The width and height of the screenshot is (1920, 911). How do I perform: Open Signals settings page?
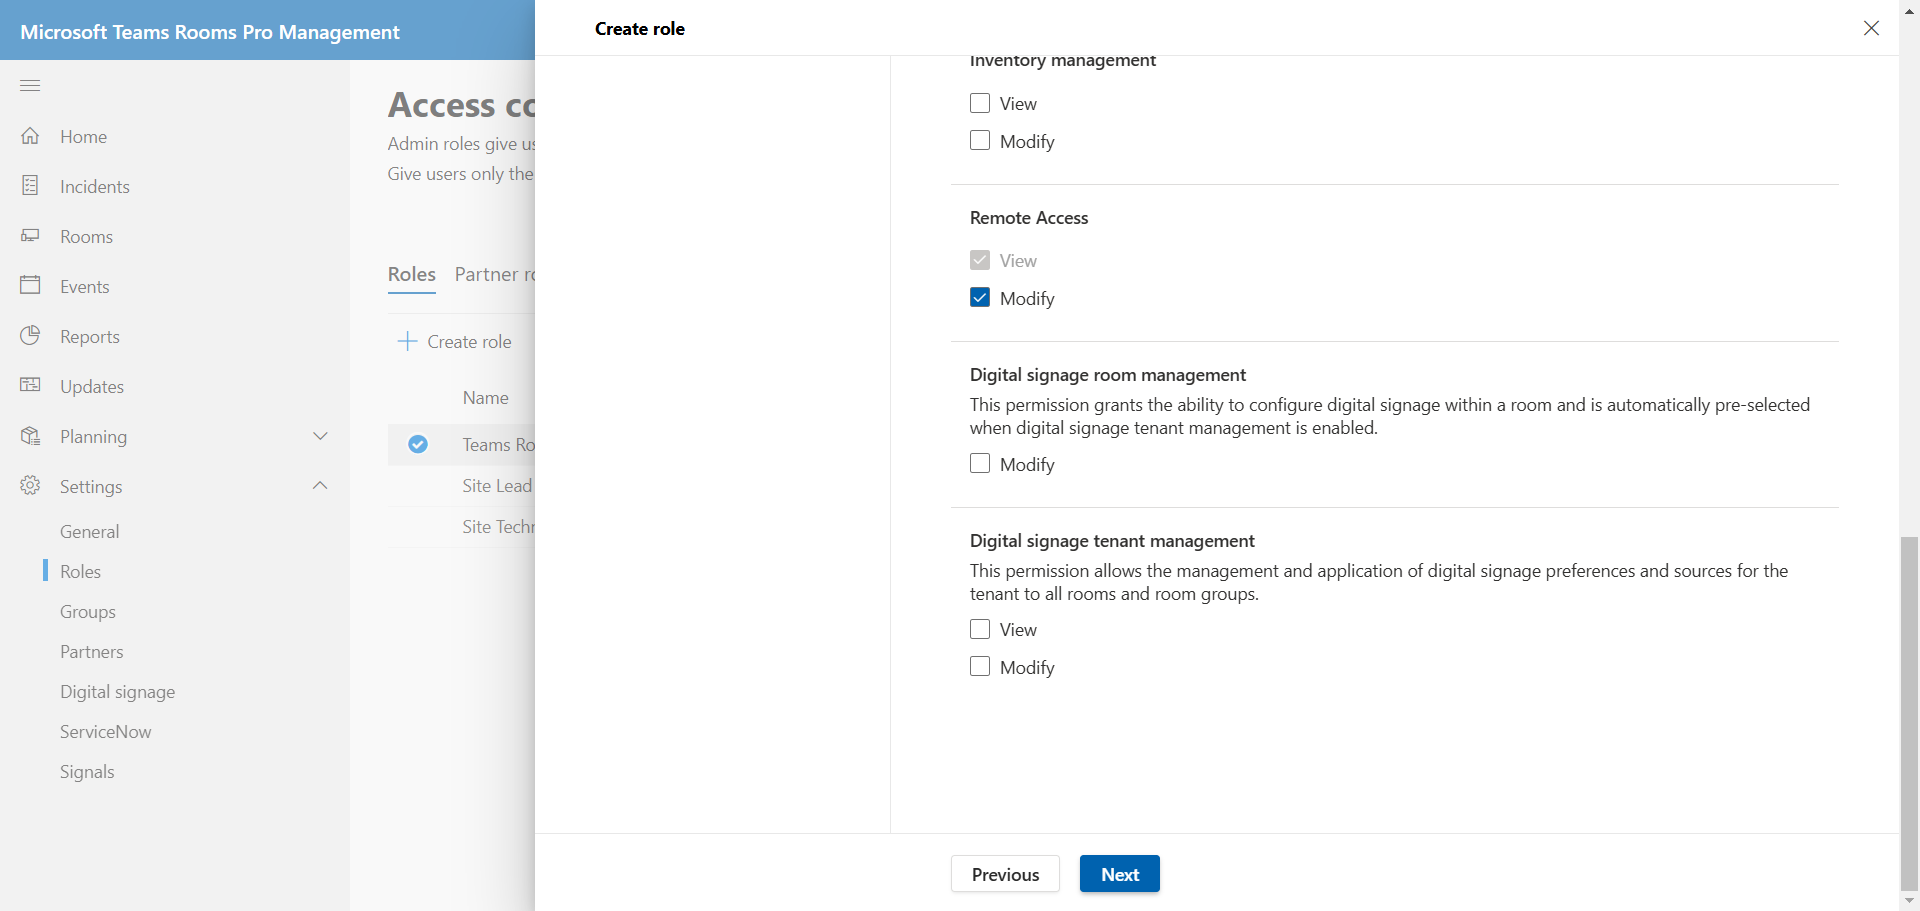pos(87,771)
